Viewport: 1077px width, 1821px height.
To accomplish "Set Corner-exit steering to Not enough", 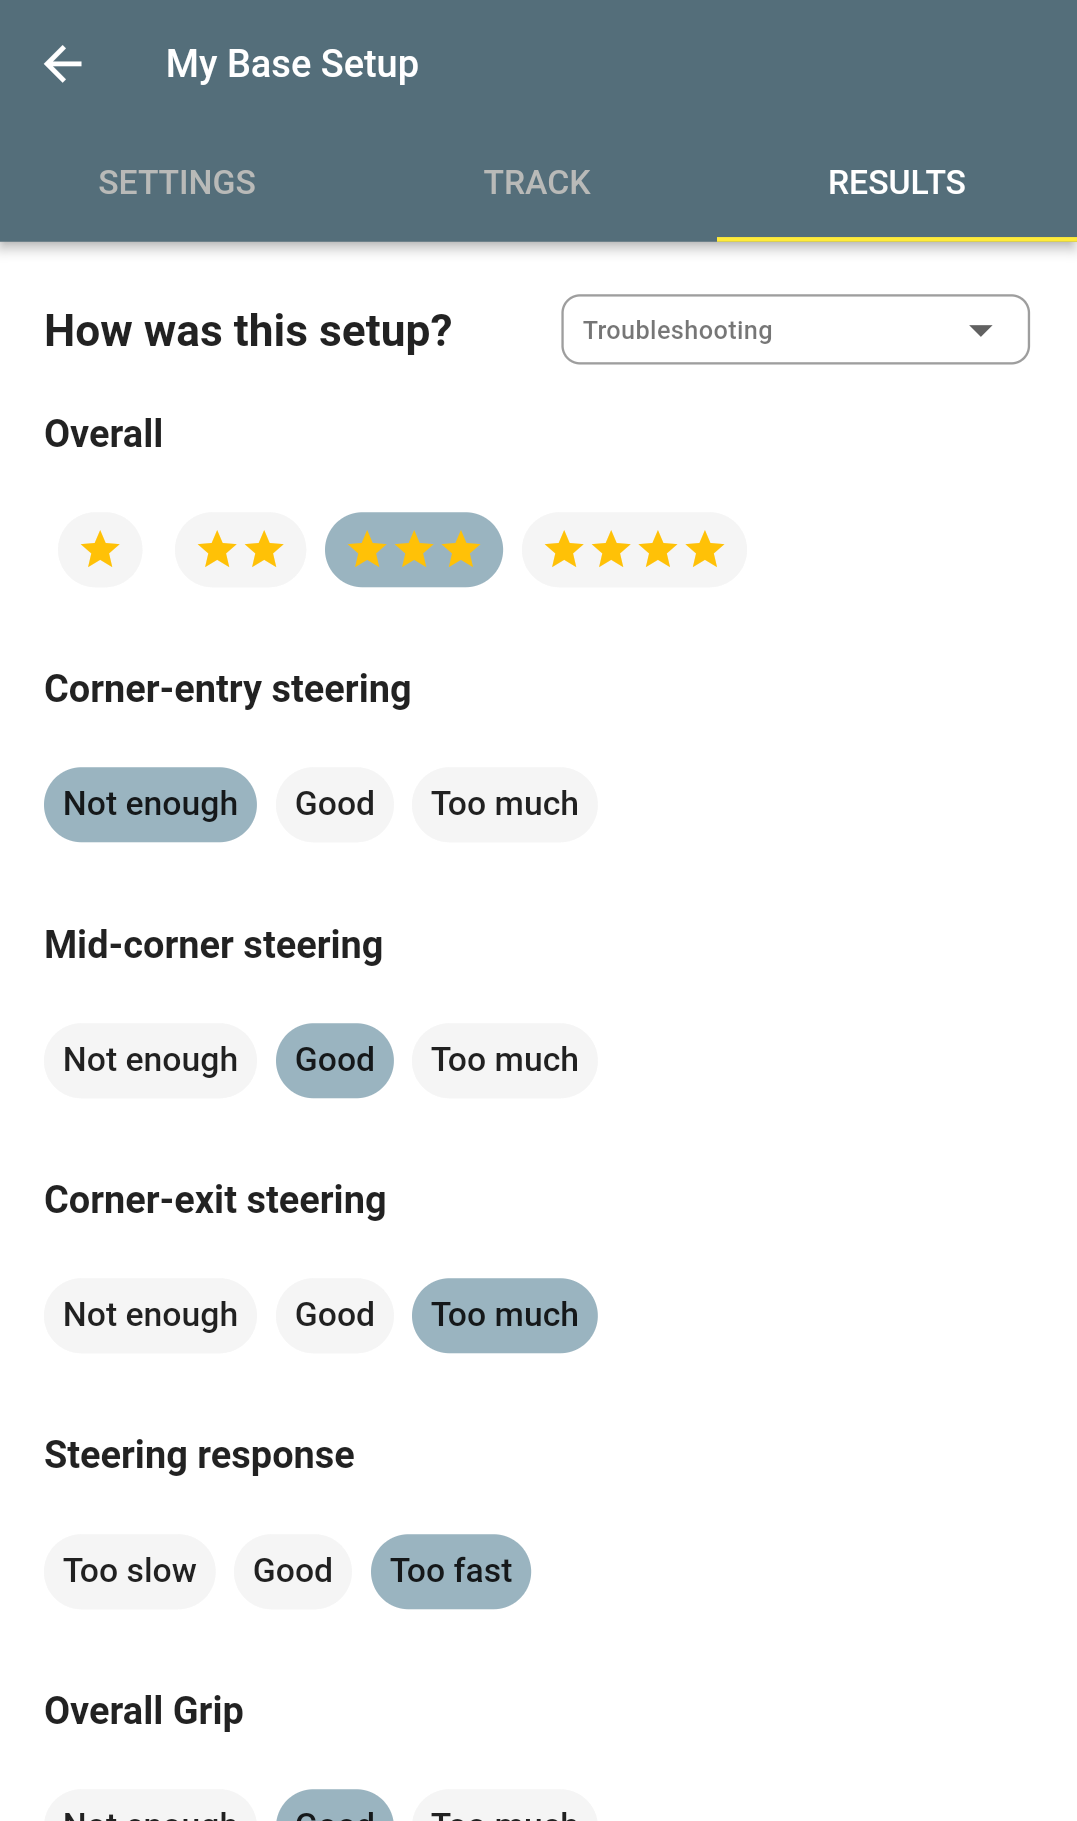I will click(x=150, y=1316).
